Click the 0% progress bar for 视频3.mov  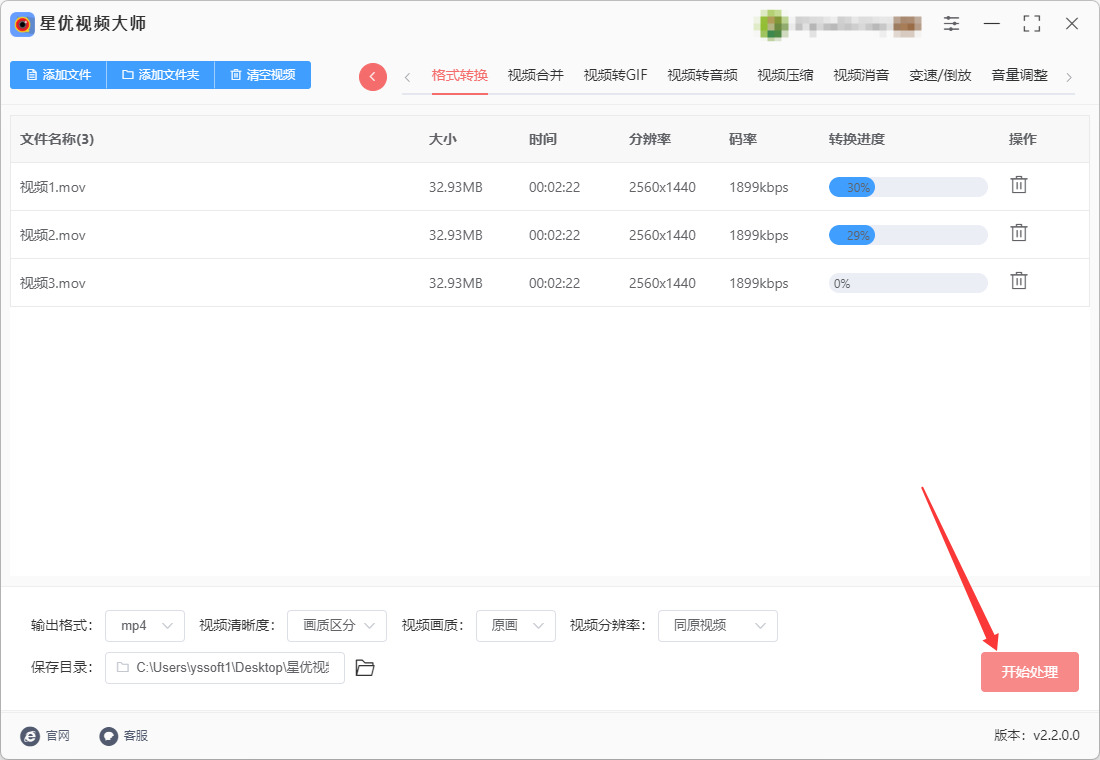(908, 284)
